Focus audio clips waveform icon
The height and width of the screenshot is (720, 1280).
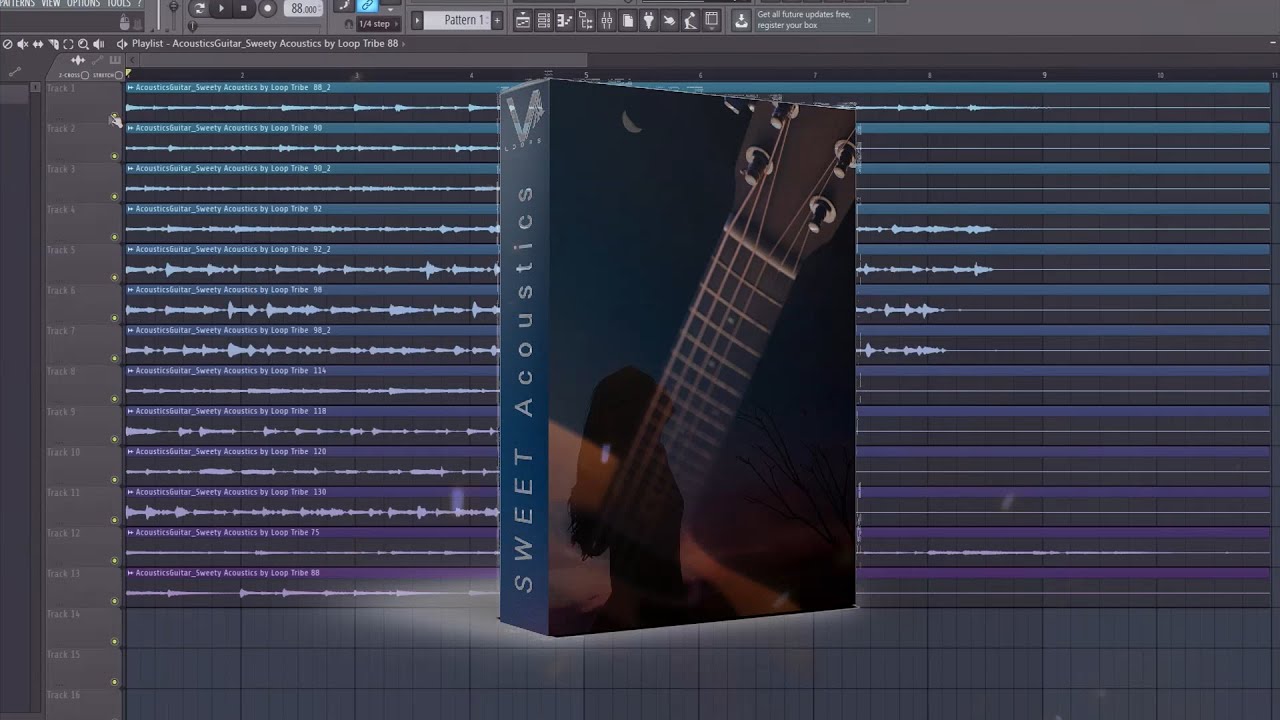click(x=78, y=61)
